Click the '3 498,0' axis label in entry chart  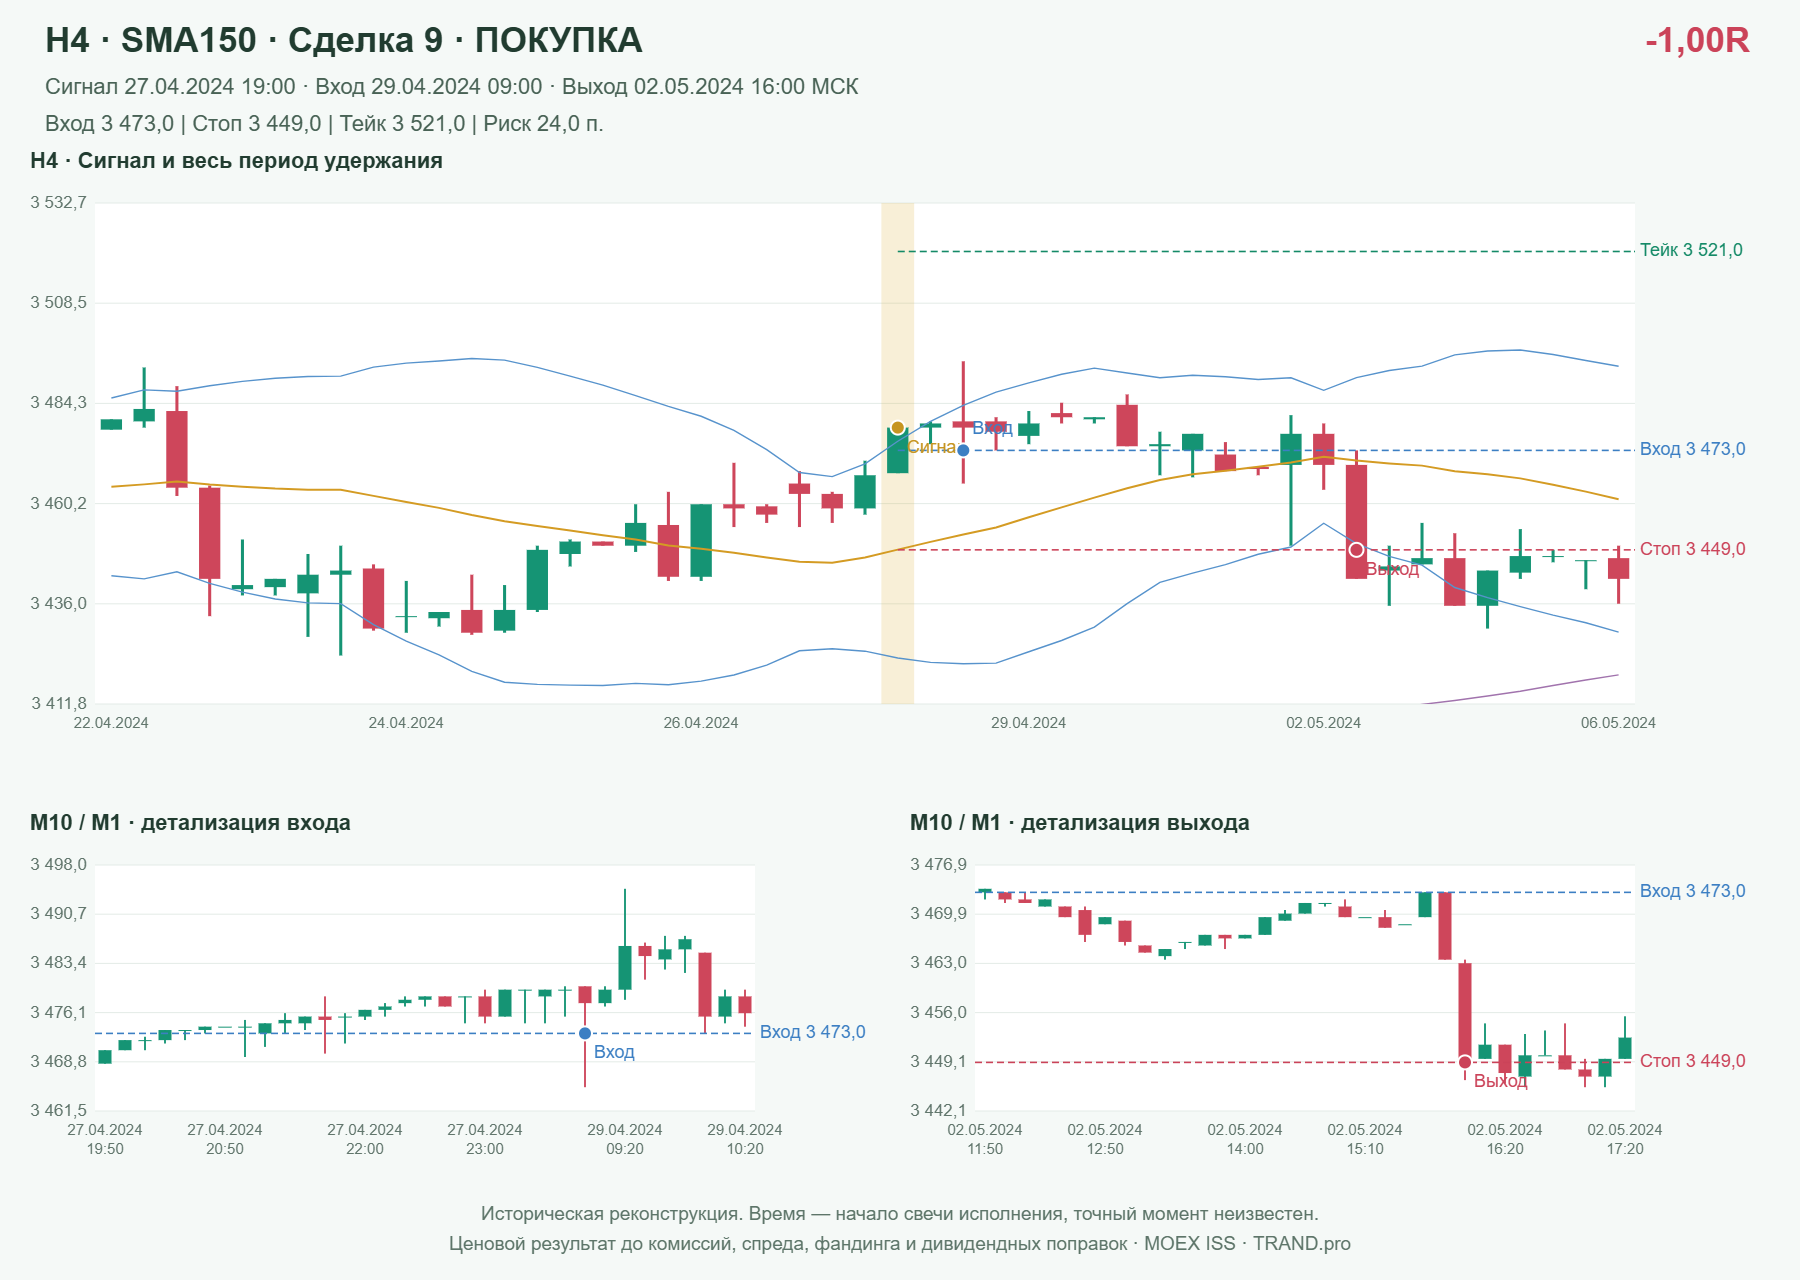(x=58, y=865)
